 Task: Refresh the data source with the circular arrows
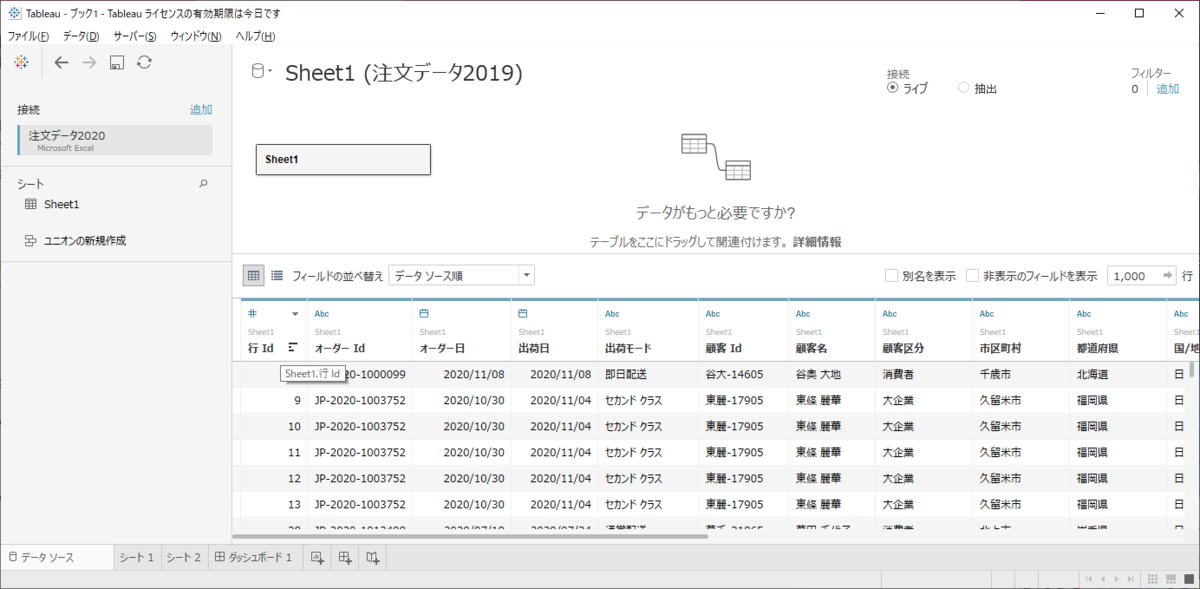[x=145, y=62]
